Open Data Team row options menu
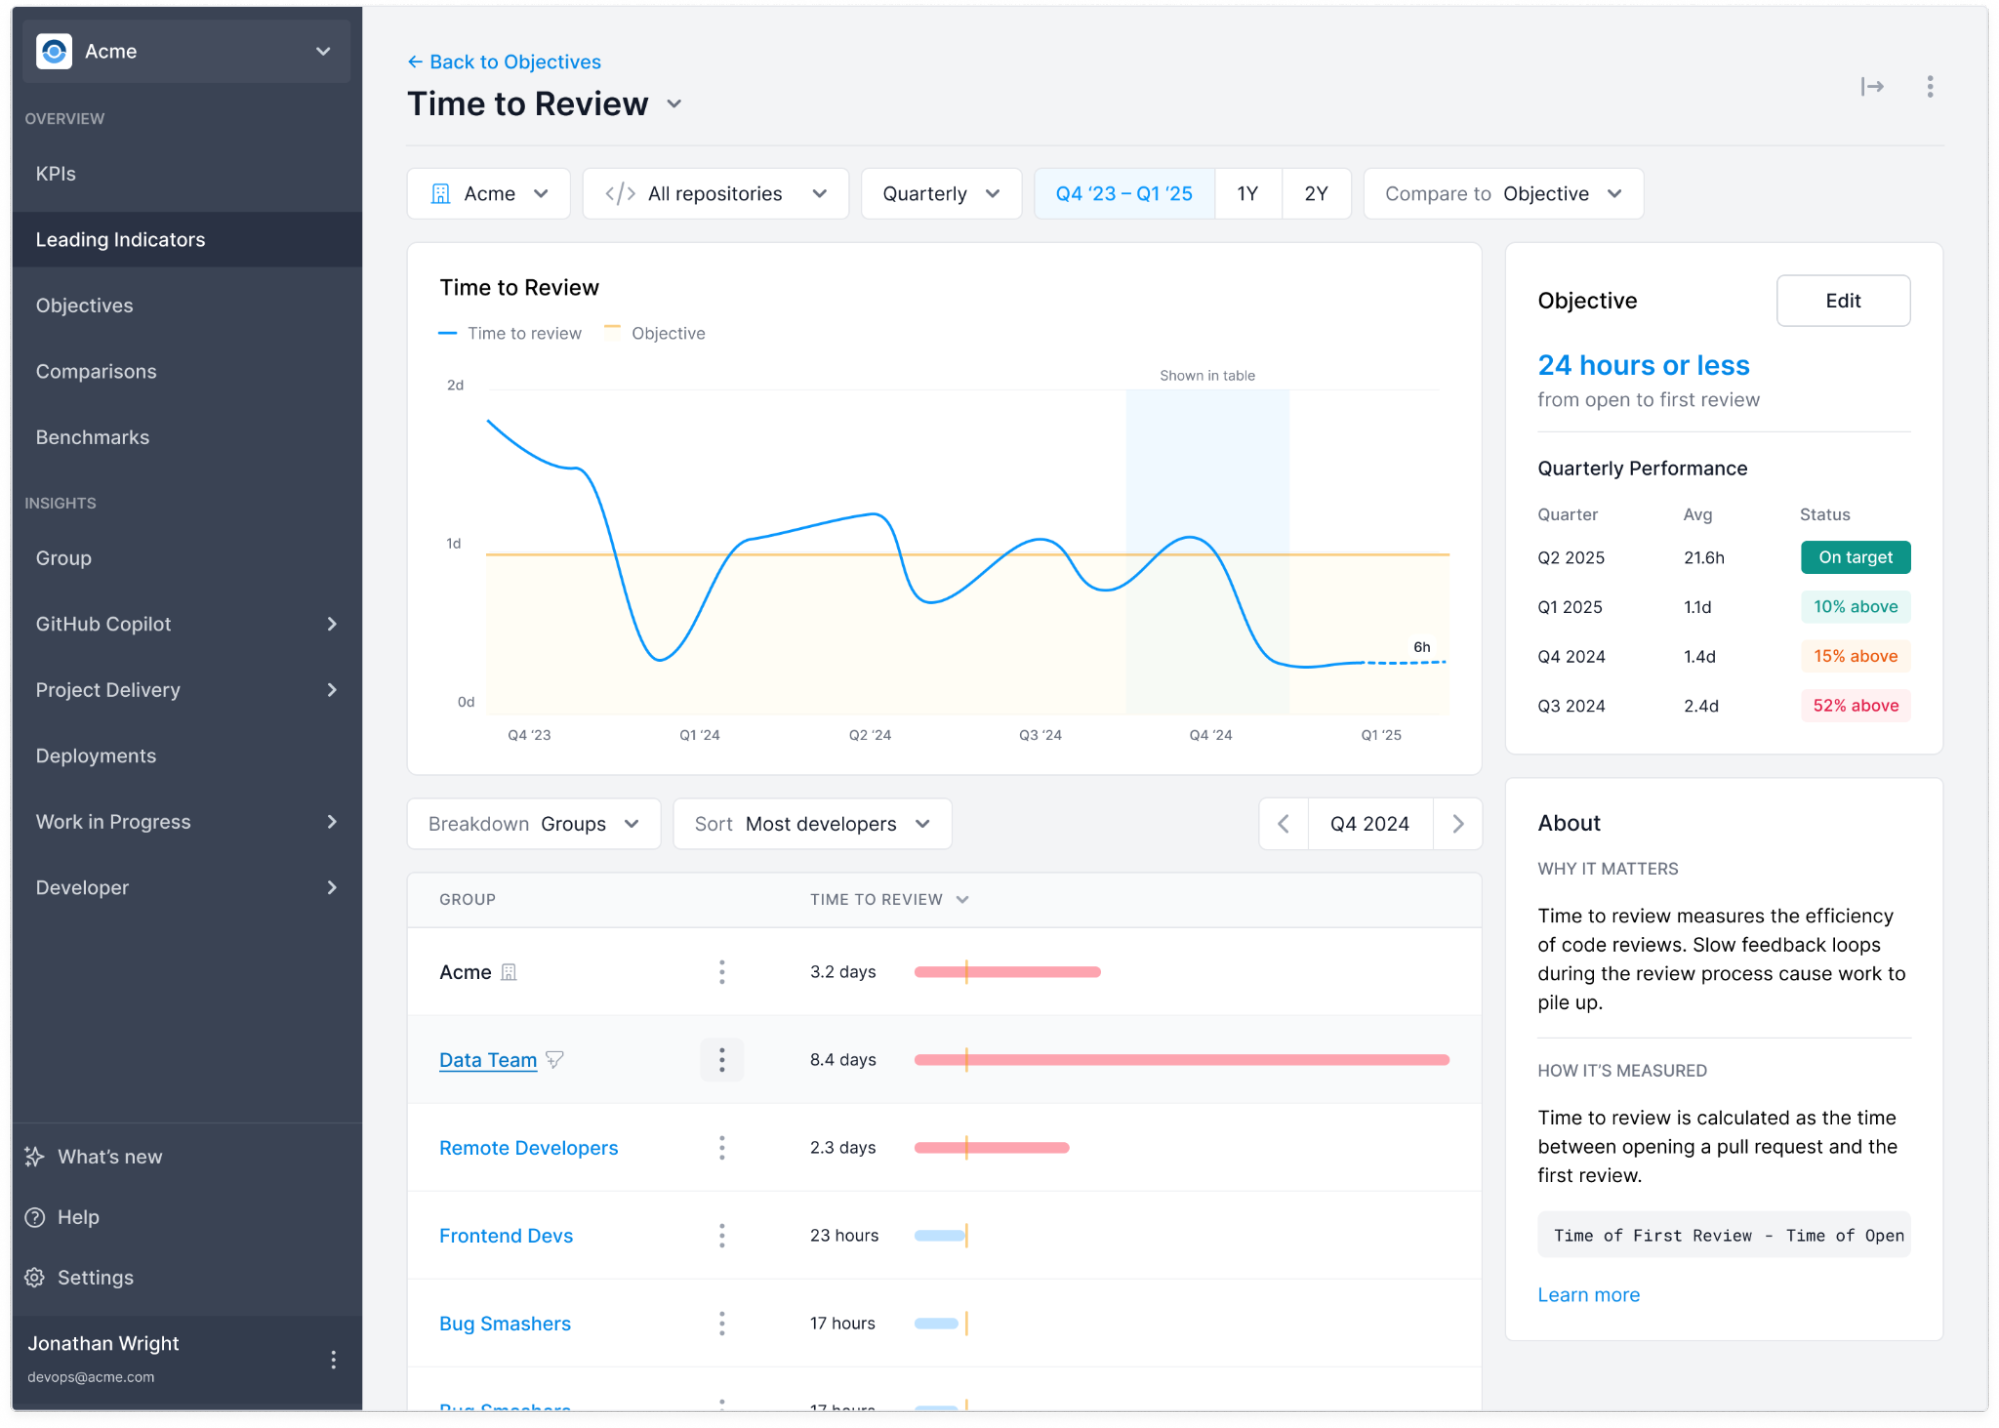Screen dimensions: 1999x1428 [721, 1060]
